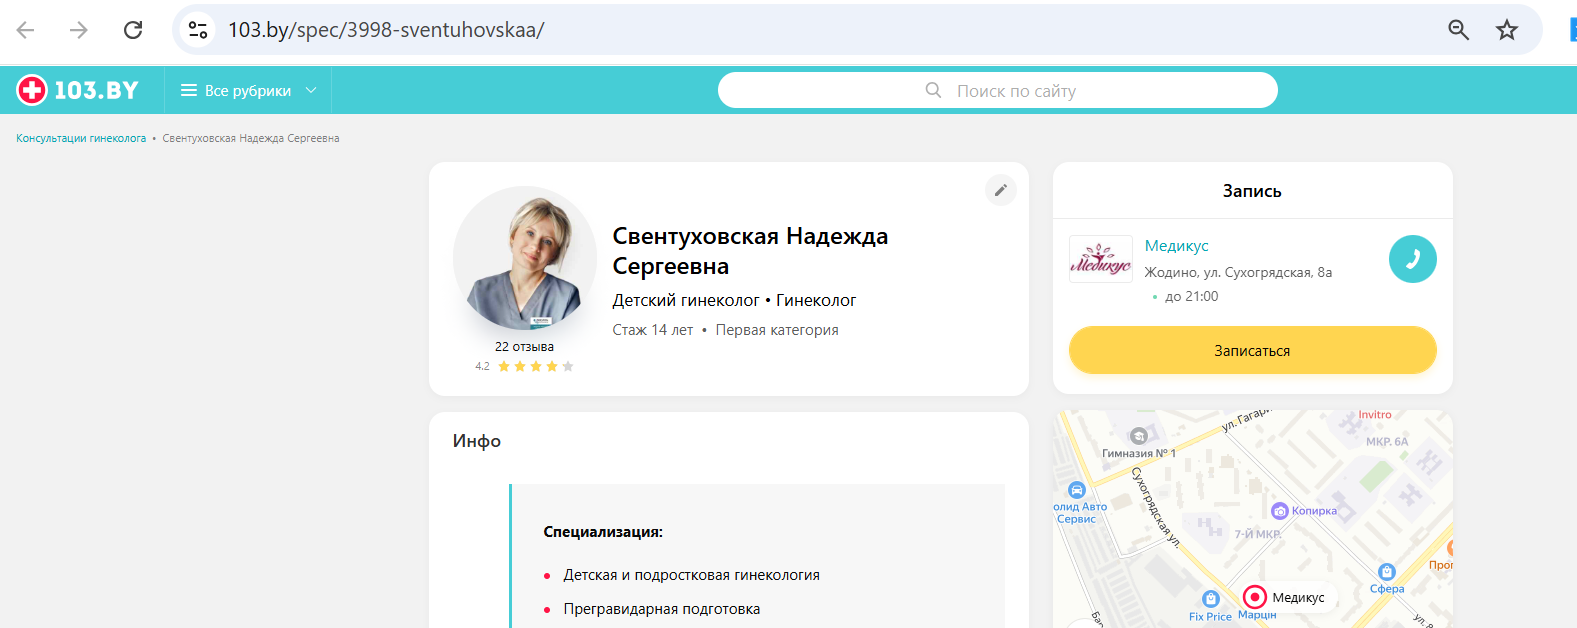Click Прегравидарная подготовка list item
The image size is (1577, 628).
[661, 609]
